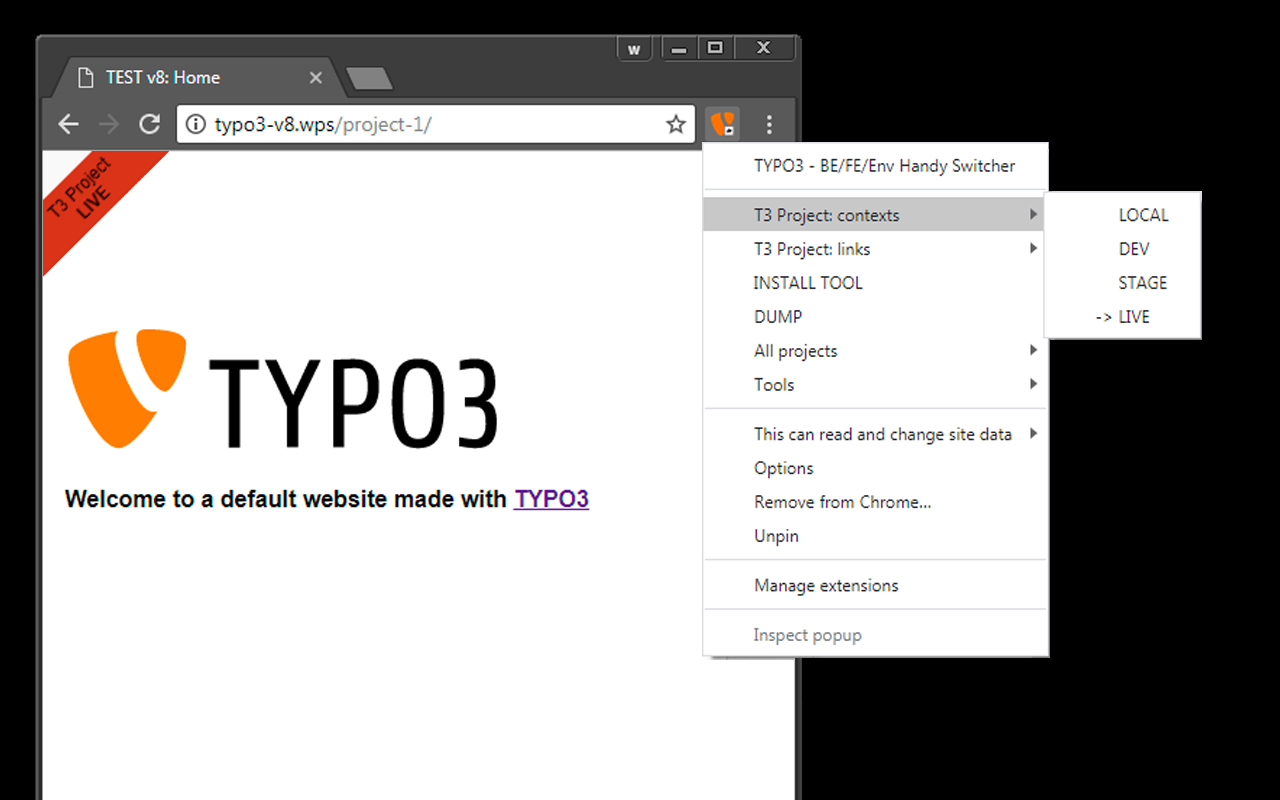This screenshot has height=800, width=1280.
Task: Open the extension's Options entry
Action: [783, 467]
